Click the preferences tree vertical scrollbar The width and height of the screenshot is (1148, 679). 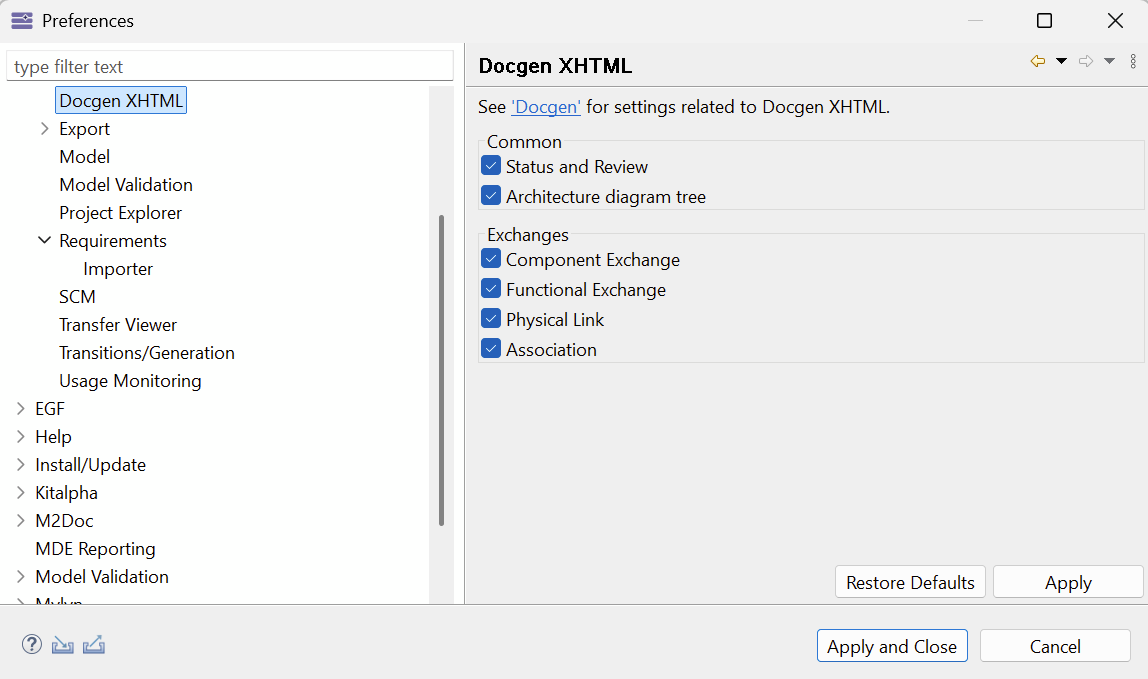point(441,370)
